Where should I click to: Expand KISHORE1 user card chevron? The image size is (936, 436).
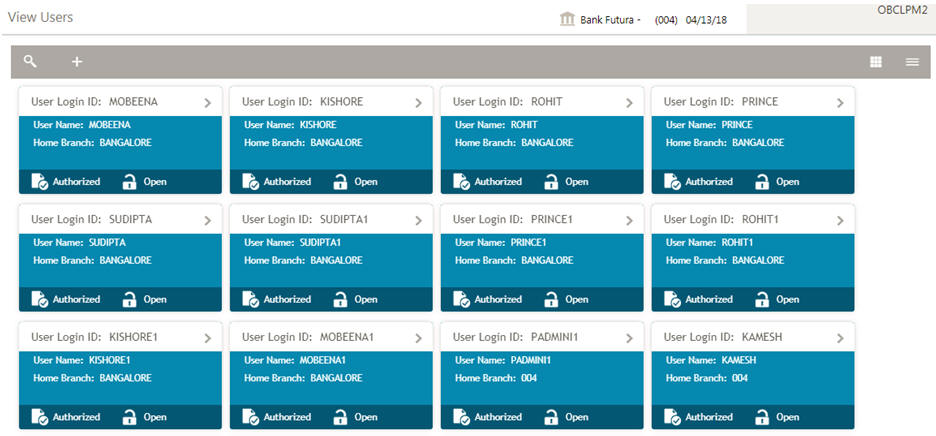(x=208, y=338)
